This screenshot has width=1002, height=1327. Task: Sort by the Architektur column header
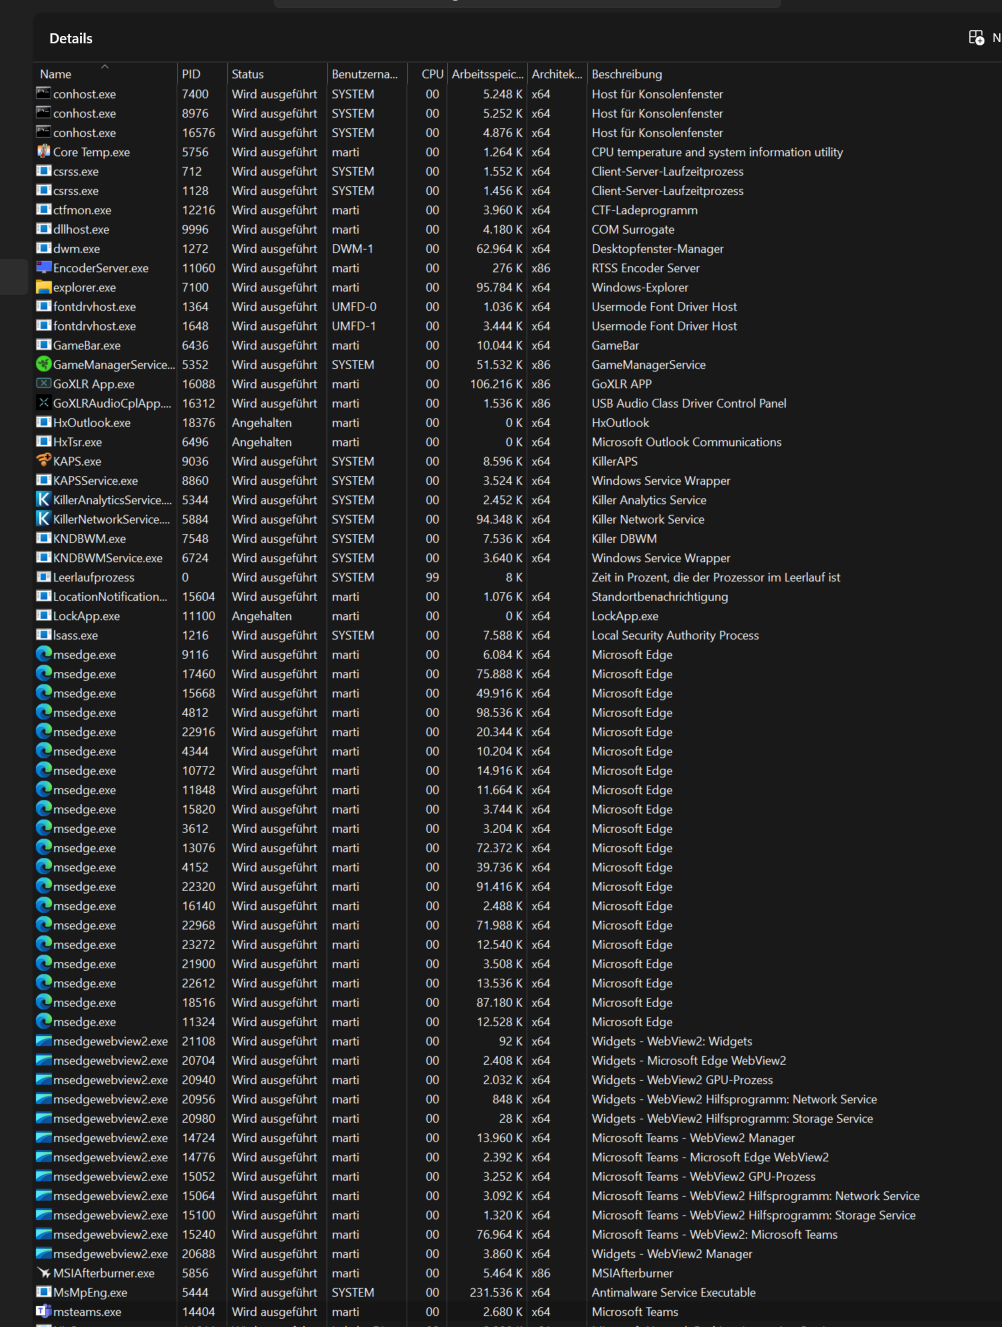[557, 74]
